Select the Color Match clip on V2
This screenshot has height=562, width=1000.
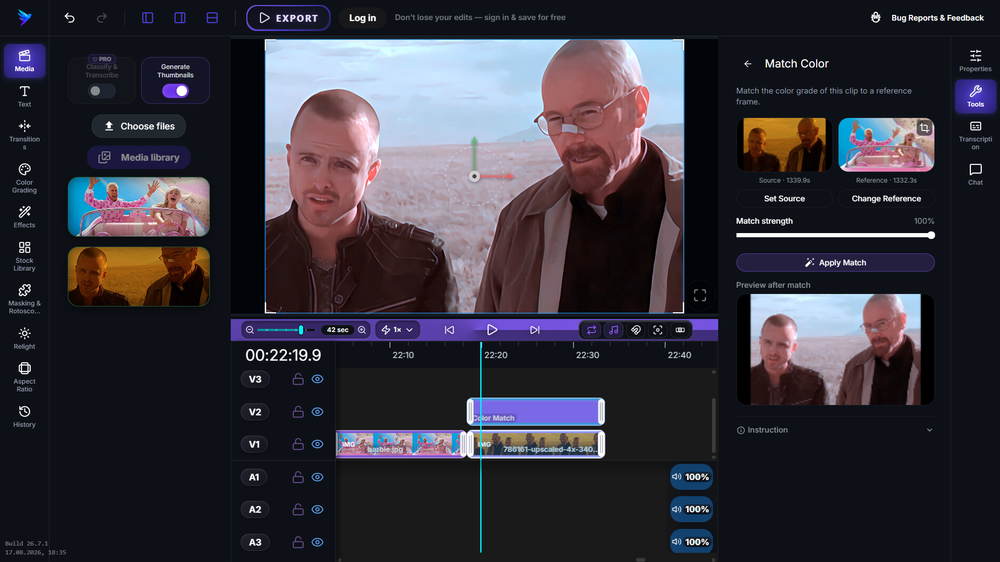[x=536, y=411]
